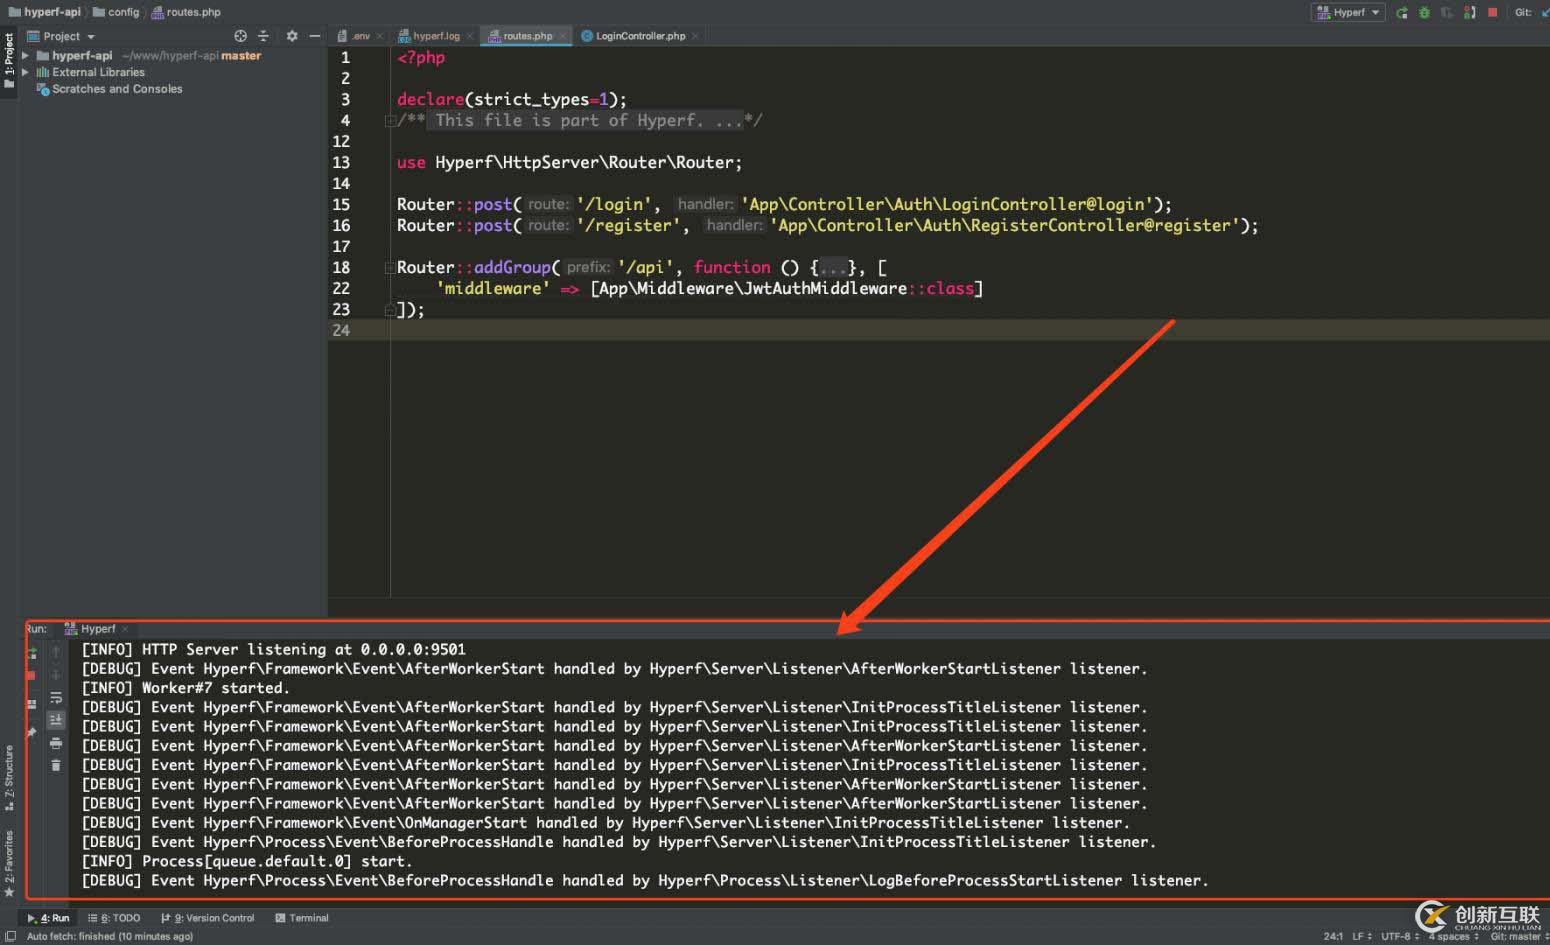Click the 4 spaces indent indicator
The height and width of the screenshot is (945, 1550).
[x=1454, y=936]
